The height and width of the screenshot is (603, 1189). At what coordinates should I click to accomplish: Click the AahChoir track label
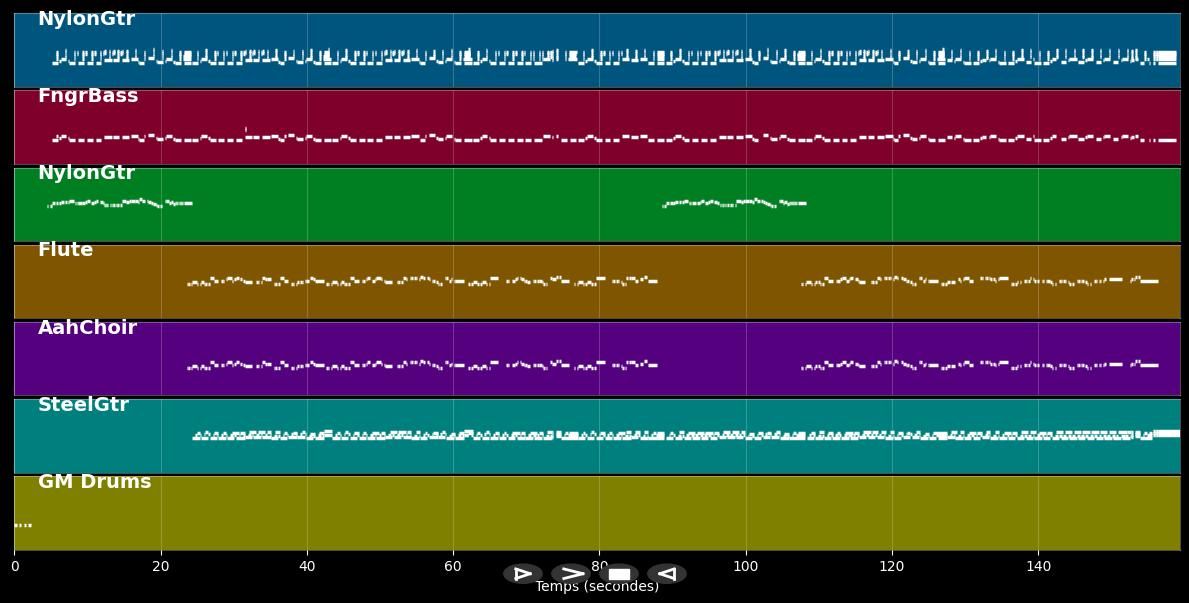87,328
